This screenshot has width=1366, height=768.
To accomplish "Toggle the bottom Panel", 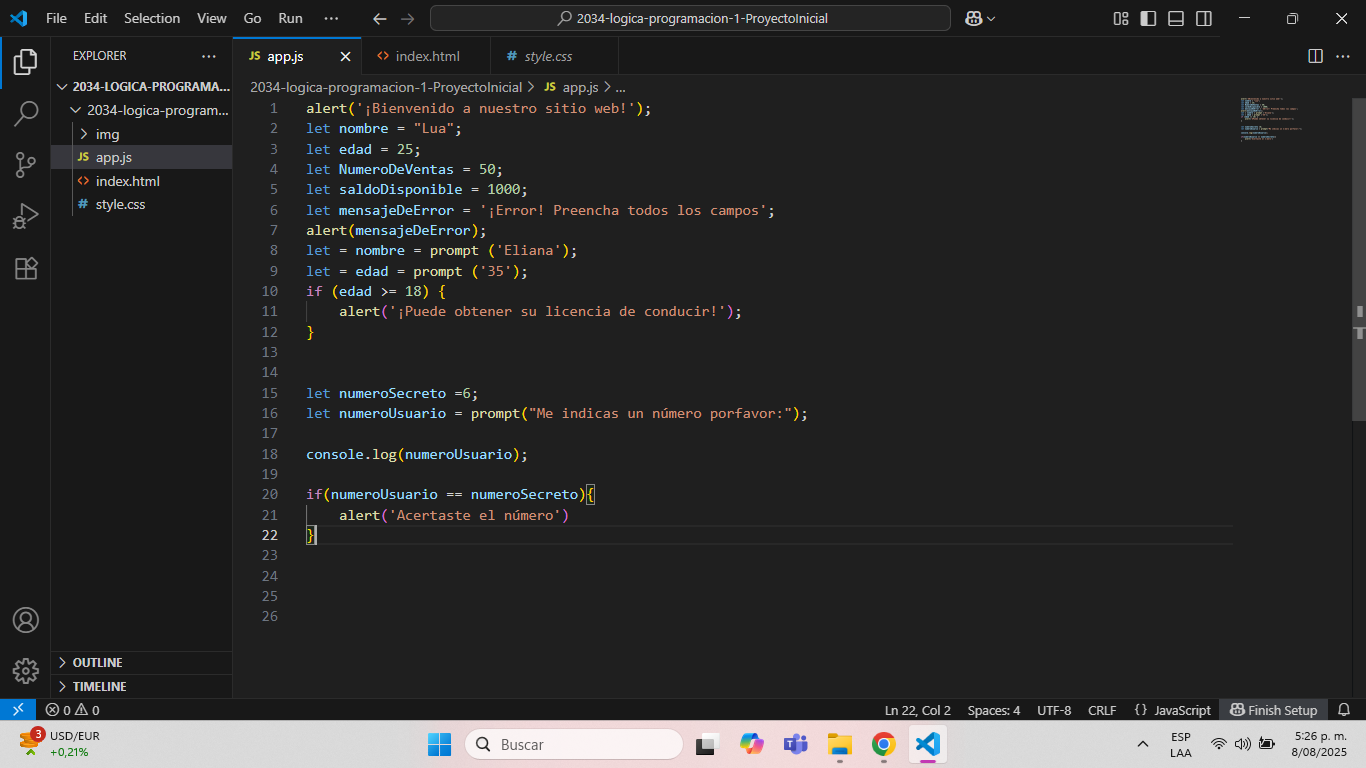I will [x=1177, y=18].
